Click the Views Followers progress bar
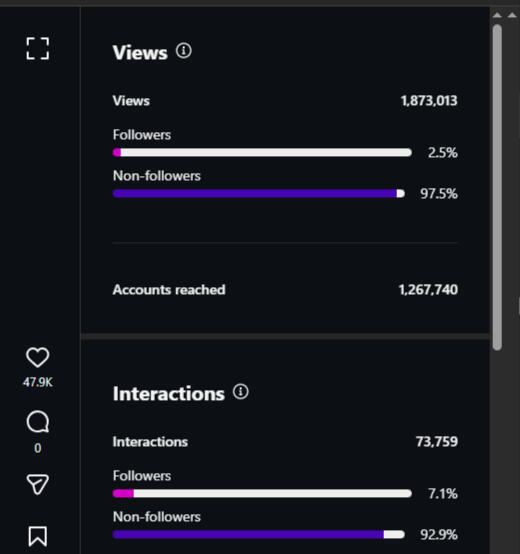 [x=262, y=153]
